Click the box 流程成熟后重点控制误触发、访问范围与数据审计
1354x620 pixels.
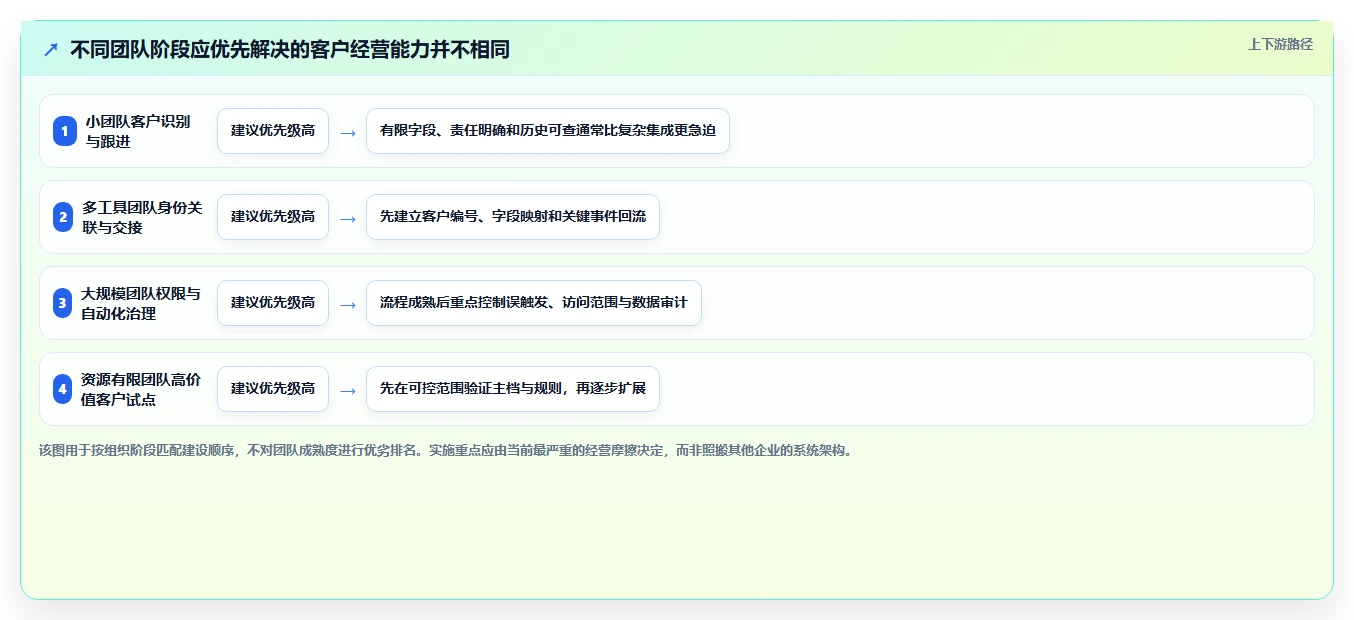(534, 303)
